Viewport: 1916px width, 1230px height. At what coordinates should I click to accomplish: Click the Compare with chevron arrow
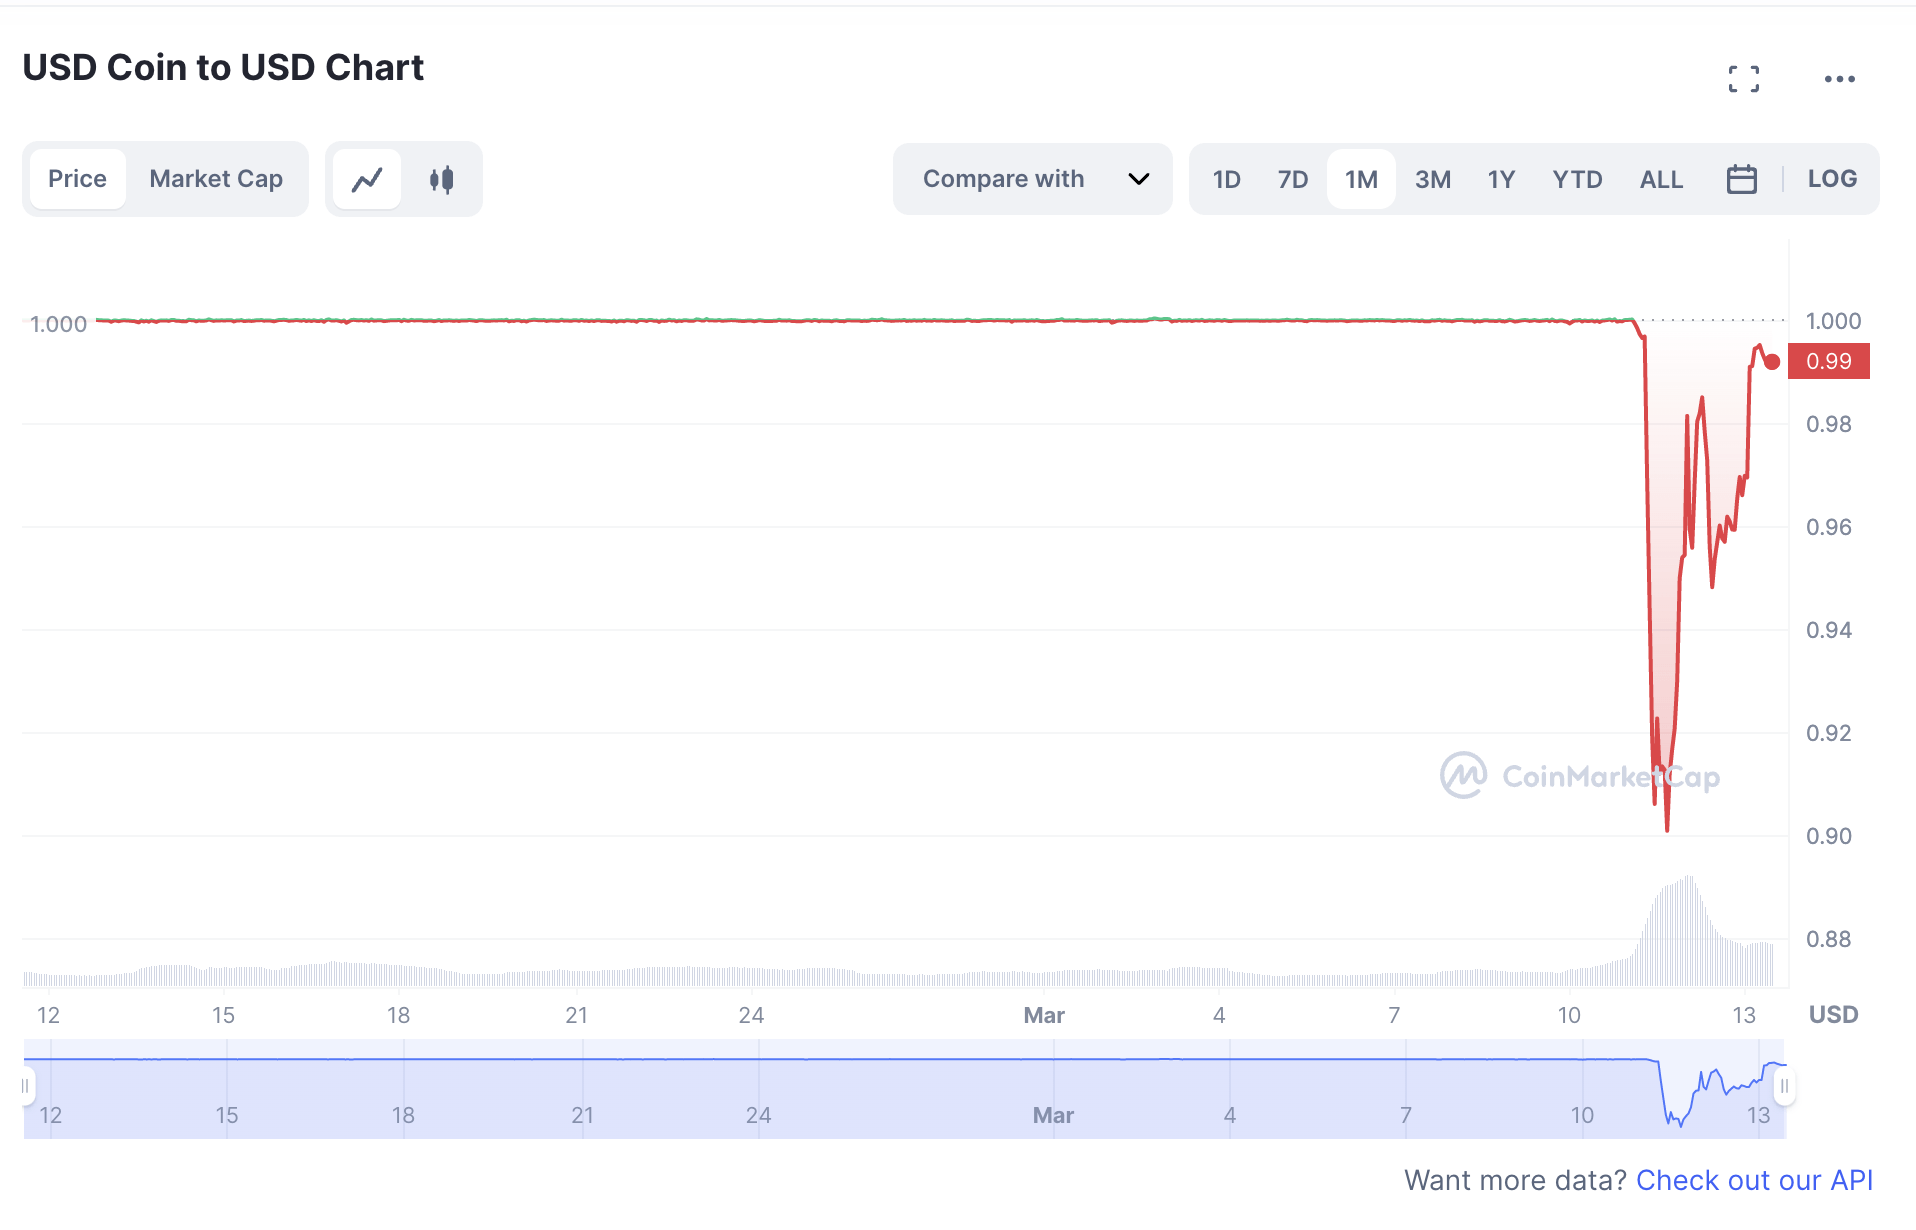[1138, 179]
